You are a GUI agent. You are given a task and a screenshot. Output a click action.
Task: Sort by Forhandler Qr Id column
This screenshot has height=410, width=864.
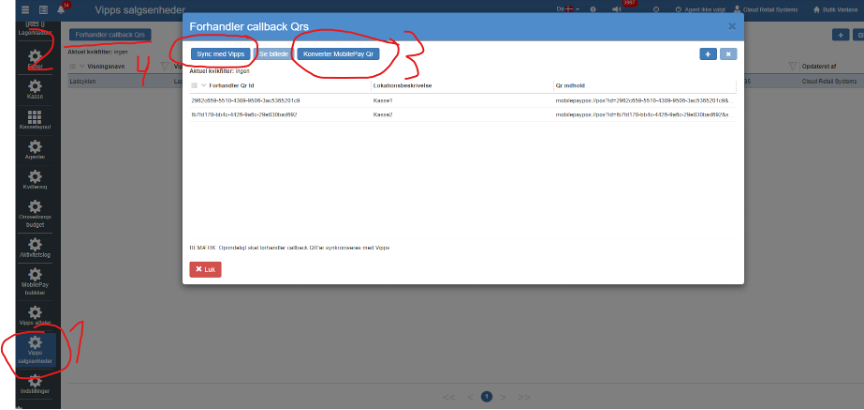tap(231, 85)
